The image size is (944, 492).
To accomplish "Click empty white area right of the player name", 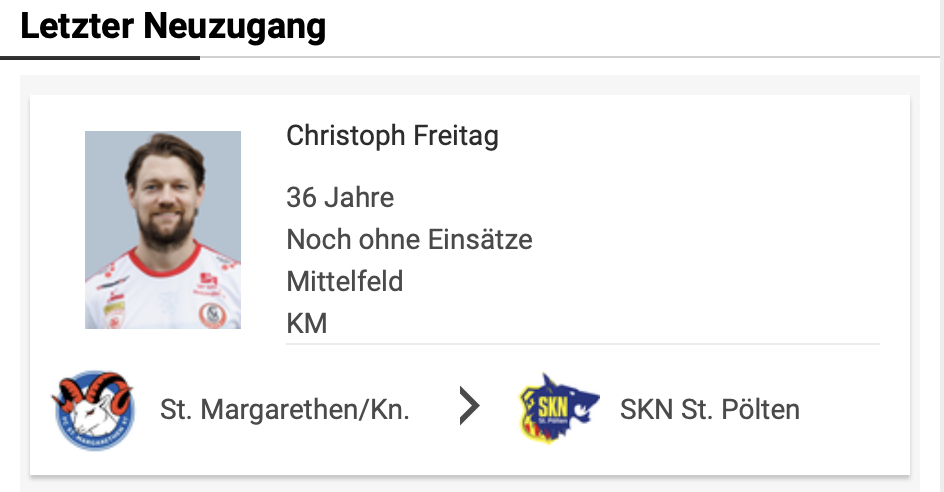I will 700,135.
